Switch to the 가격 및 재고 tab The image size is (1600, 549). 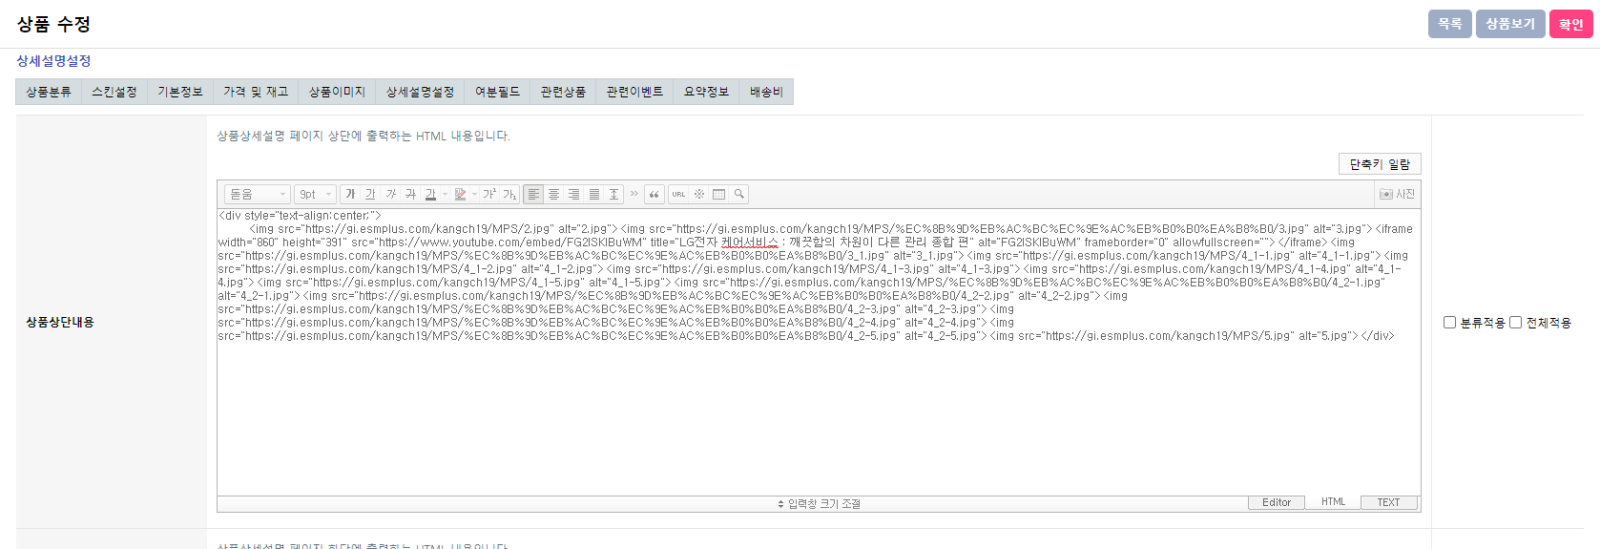click(255, 92)
